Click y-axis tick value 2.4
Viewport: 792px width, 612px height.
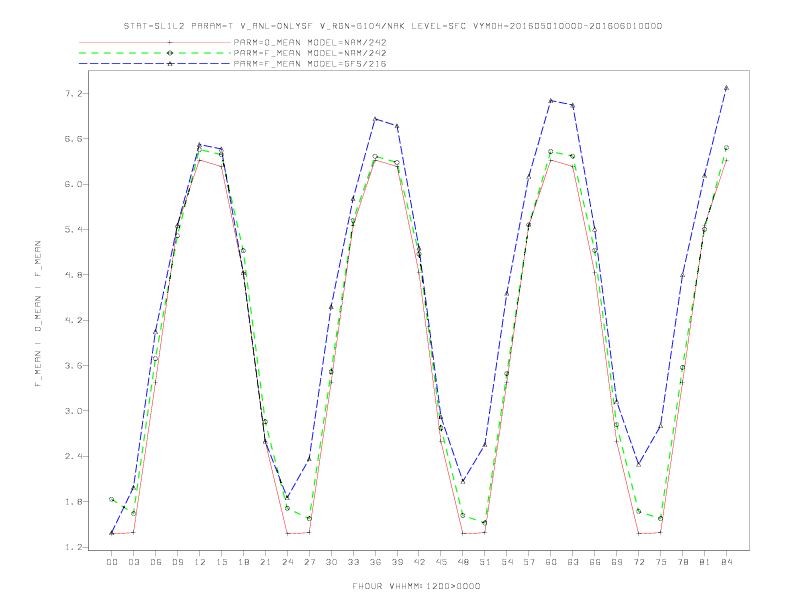point(72,456)
